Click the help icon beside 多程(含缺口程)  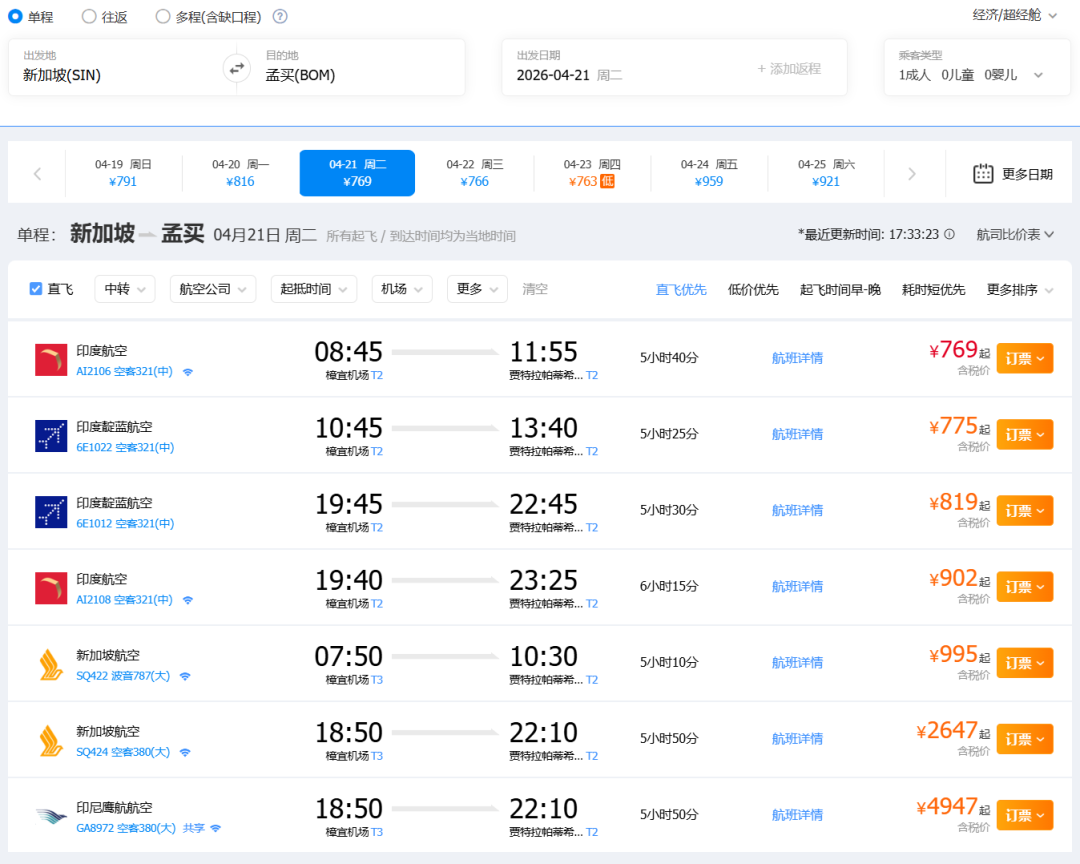click(x=280, y=16)
